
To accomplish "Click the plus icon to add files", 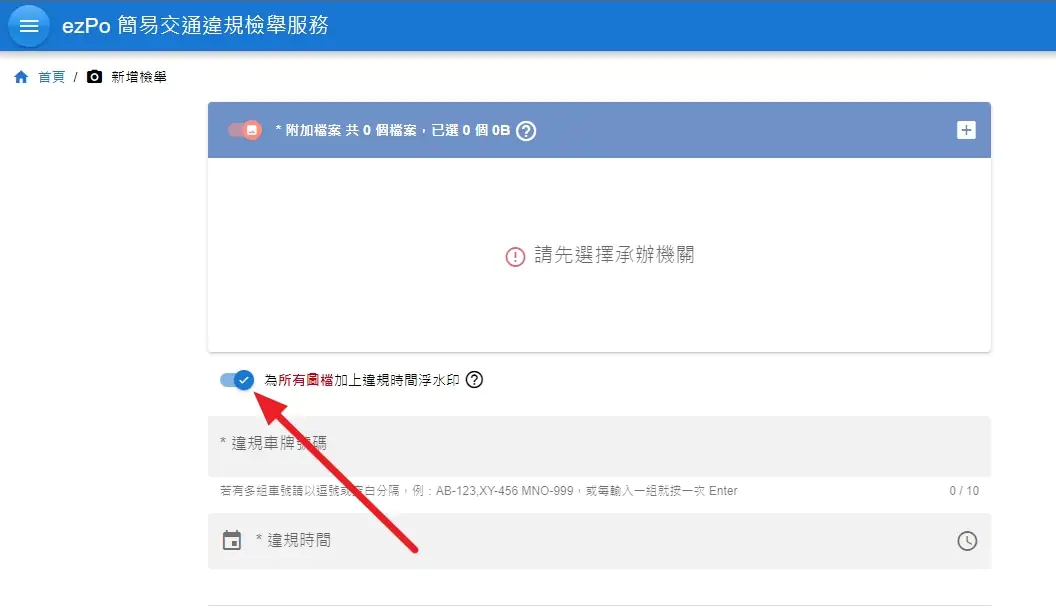I will [x=966, y=130].
